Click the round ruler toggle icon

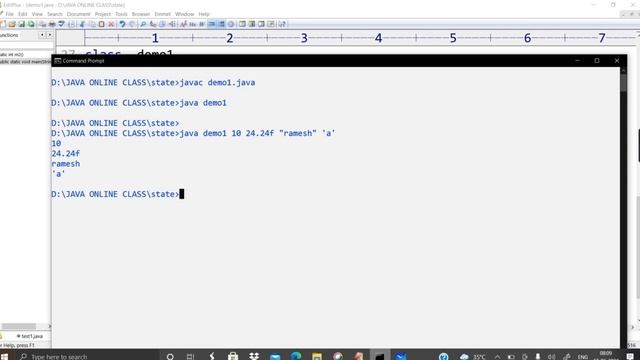pyautogui.click(x=231, y=24)
